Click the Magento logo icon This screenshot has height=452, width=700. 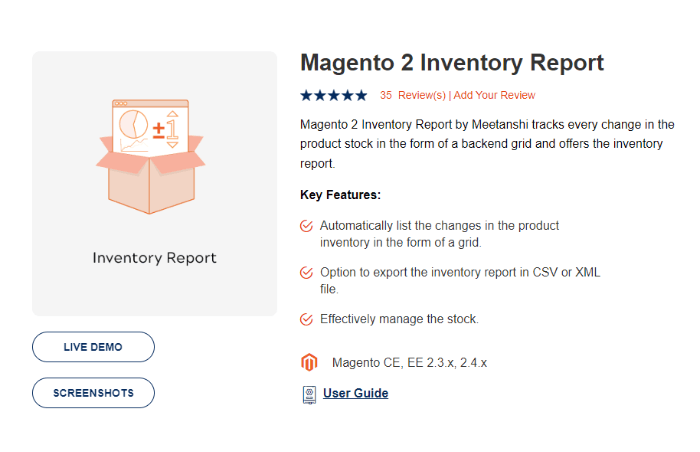(309, 363)
